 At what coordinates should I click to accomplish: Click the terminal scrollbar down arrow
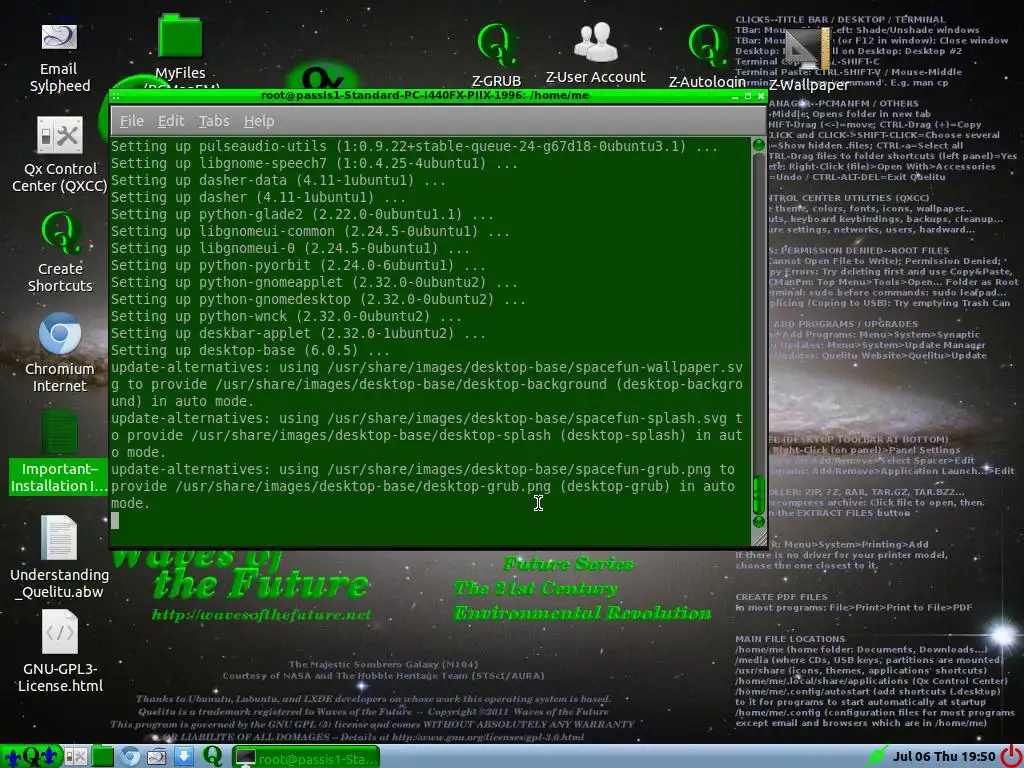[x=758, y=522]
